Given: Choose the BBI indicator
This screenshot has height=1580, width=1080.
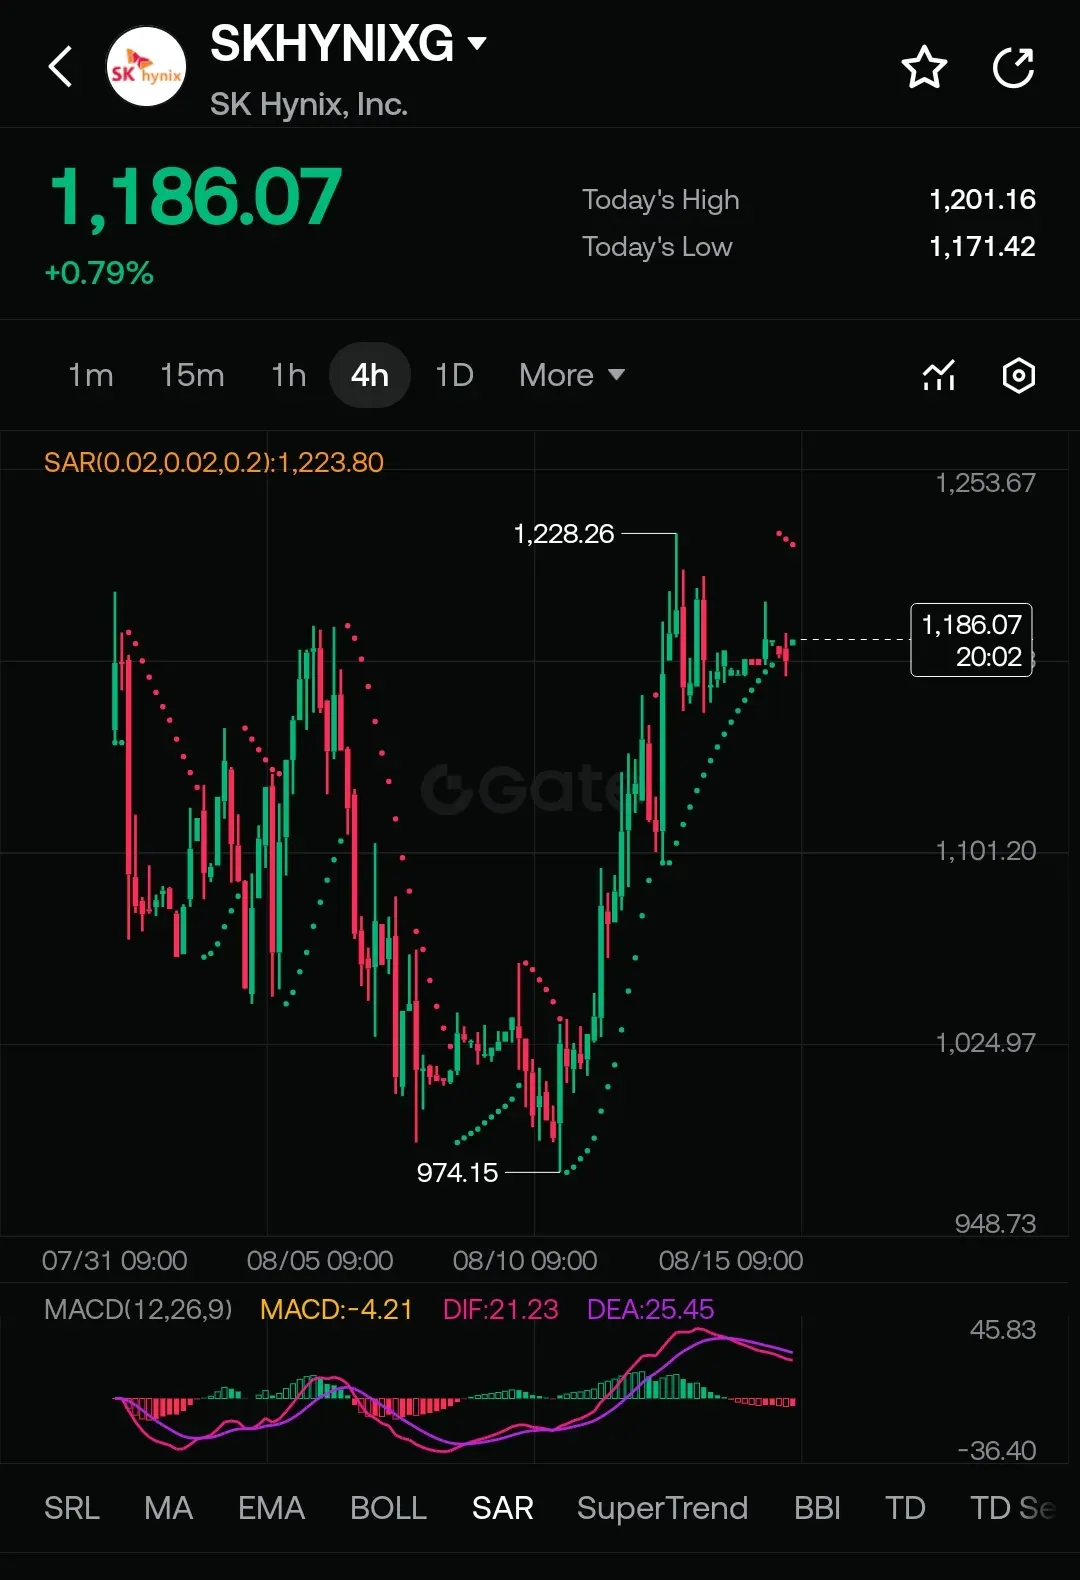Looking at the screenshot, I should 817,1508.
